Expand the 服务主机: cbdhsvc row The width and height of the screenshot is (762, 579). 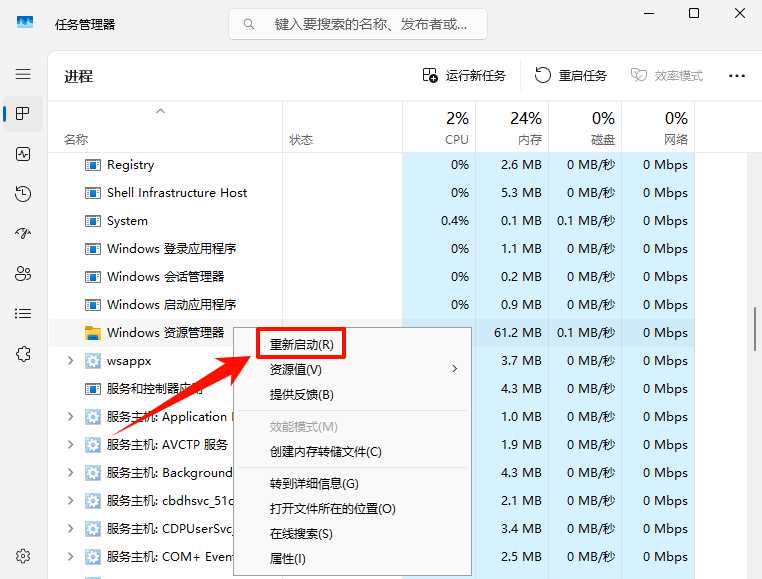click(x=70, y=500)
